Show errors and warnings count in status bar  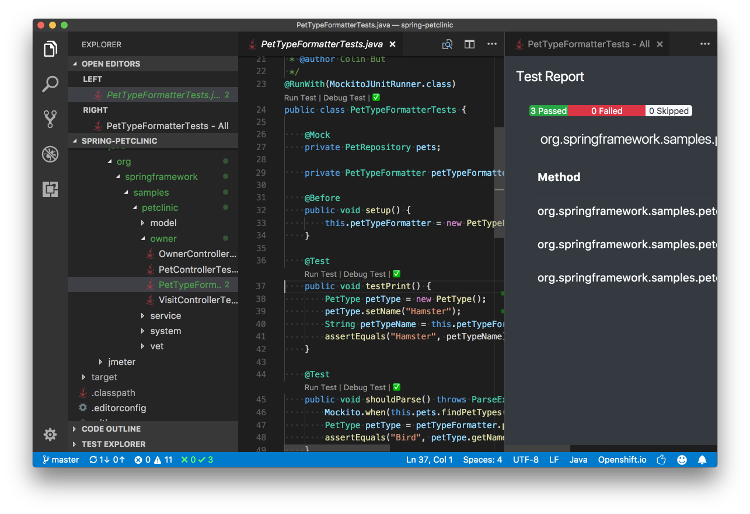pyautogui.click(x=153, y=459)
